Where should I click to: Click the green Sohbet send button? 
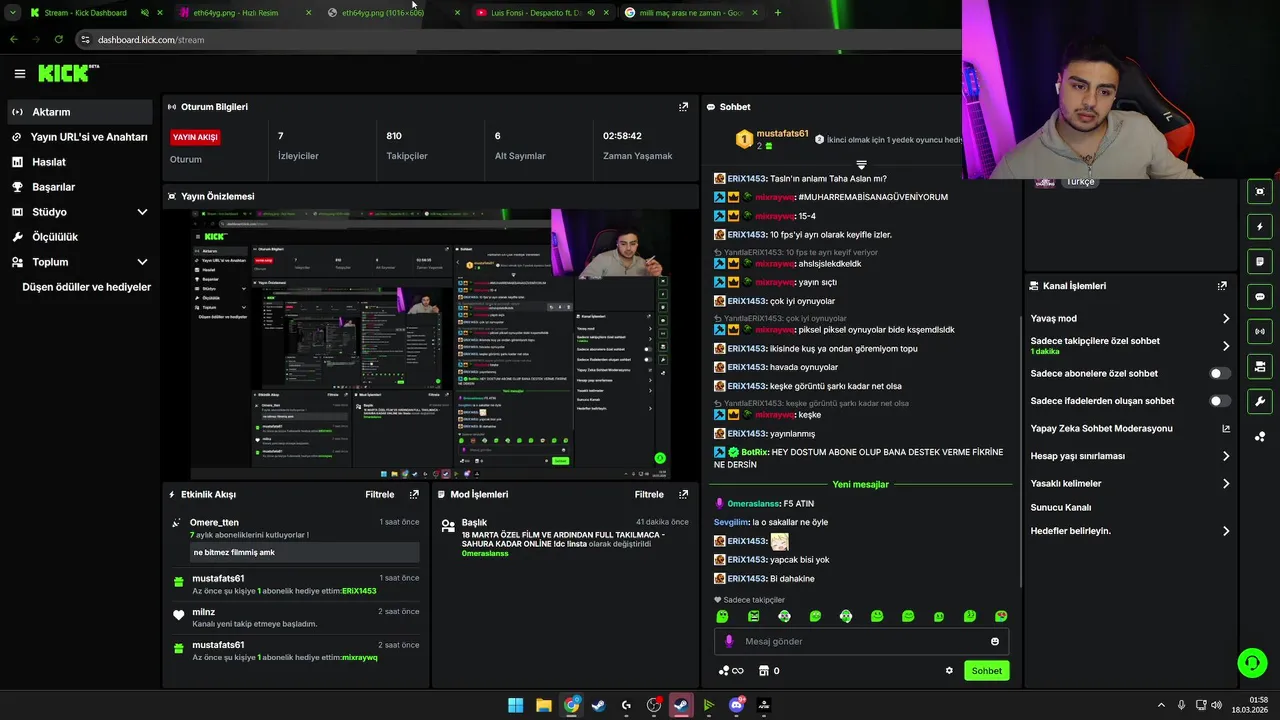987,671
